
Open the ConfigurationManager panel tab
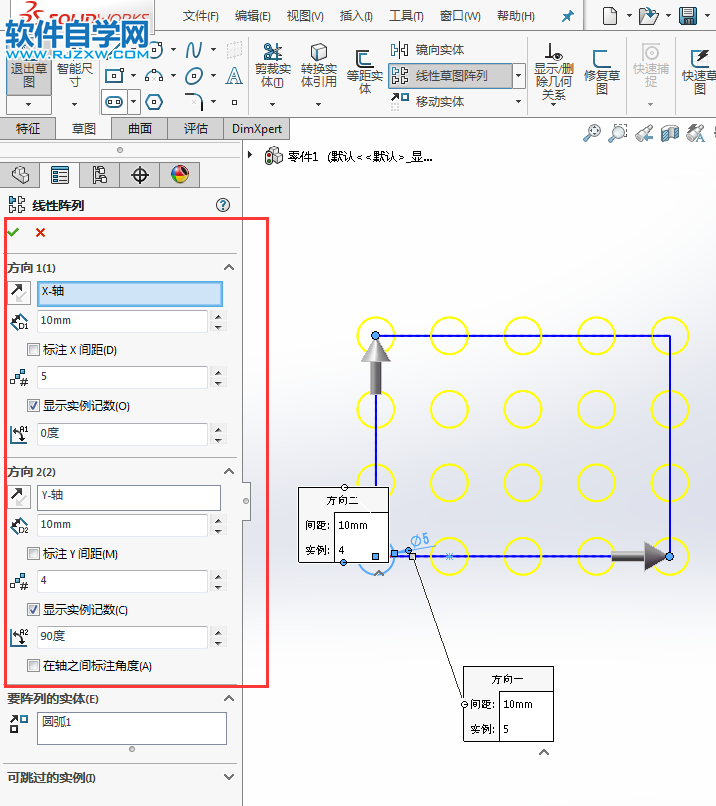100,175
